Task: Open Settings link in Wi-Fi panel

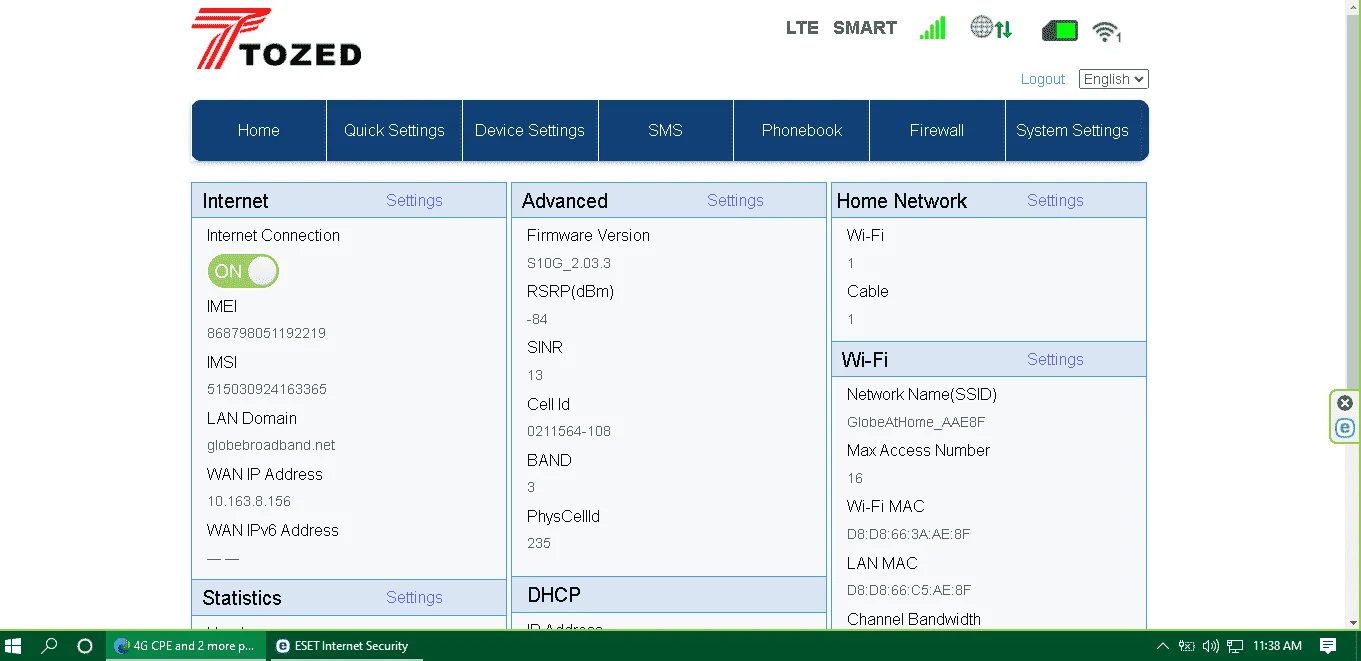Action: [1055, 359]
